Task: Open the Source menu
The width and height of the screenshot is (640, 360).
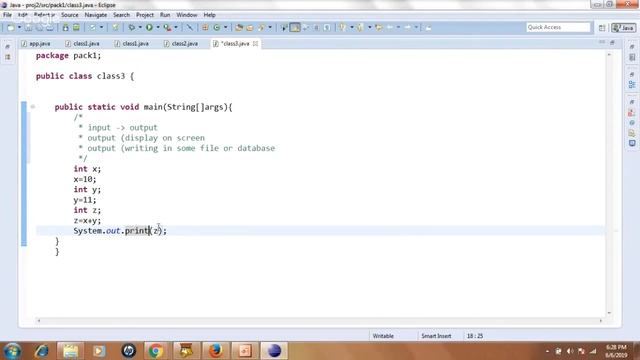Action: tap(70, 15)
